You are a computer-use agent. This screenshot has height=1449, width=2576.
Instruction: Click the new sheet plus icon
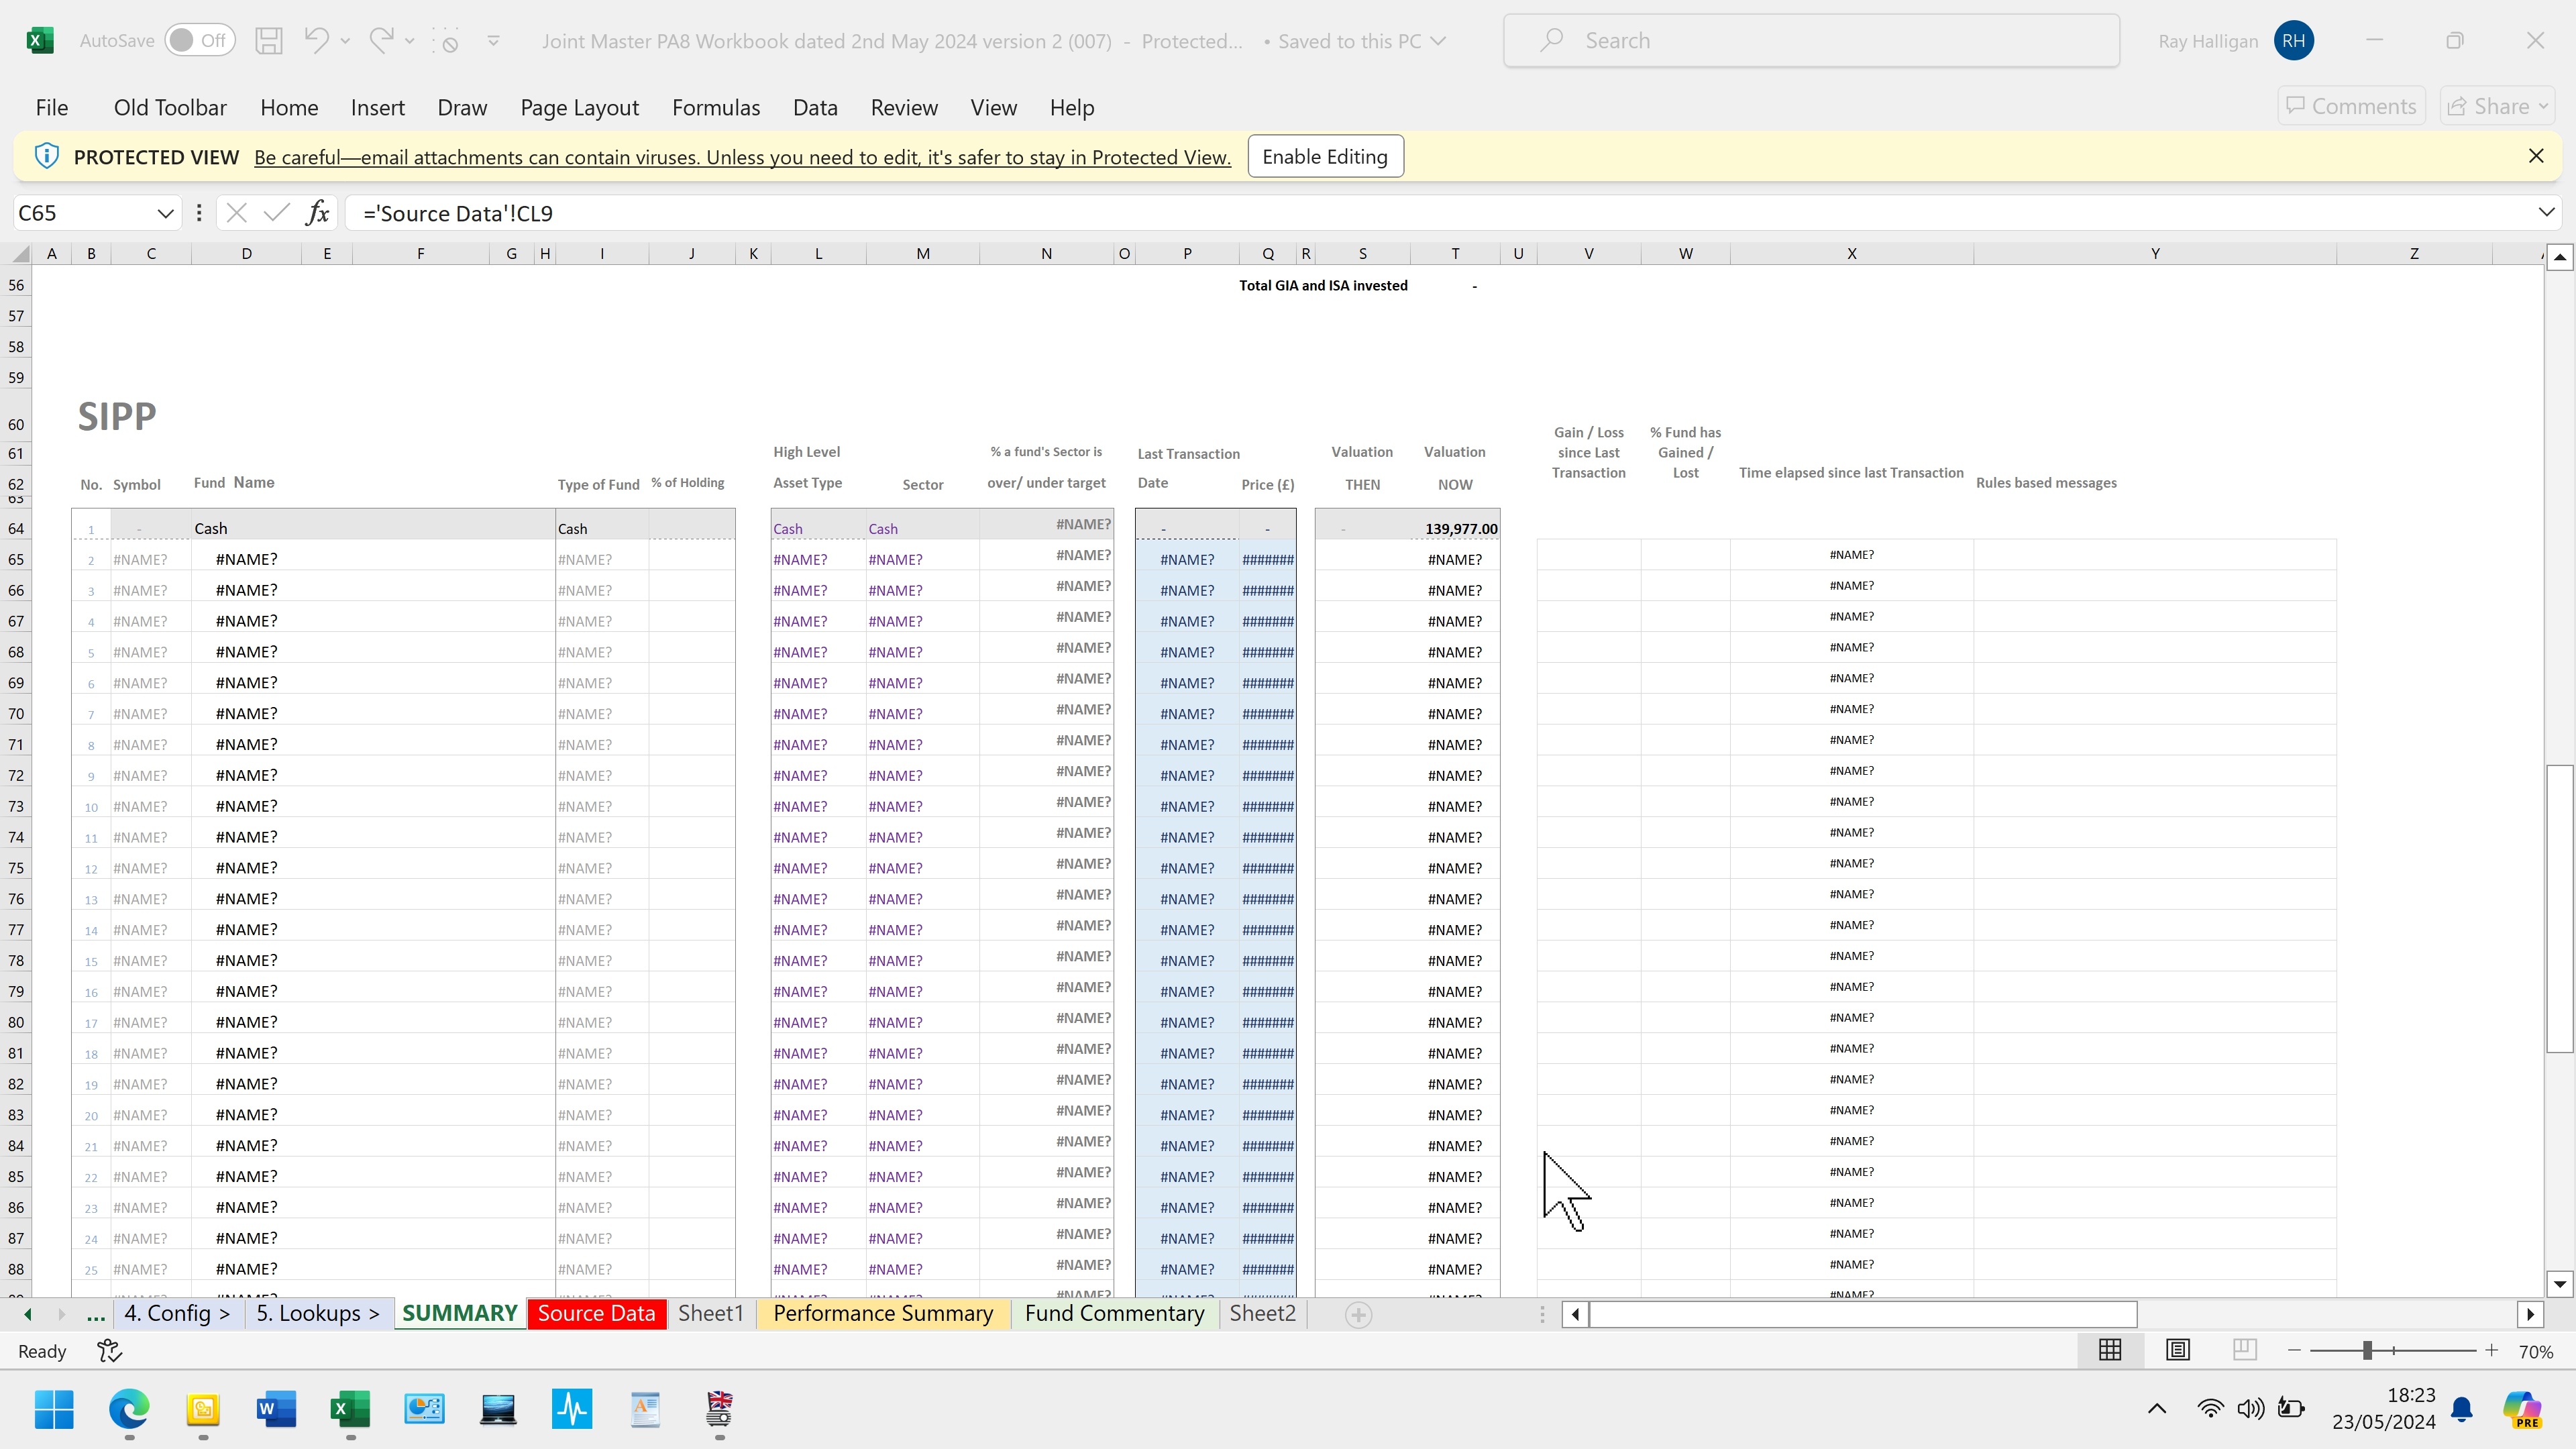pos(1358,1315)
